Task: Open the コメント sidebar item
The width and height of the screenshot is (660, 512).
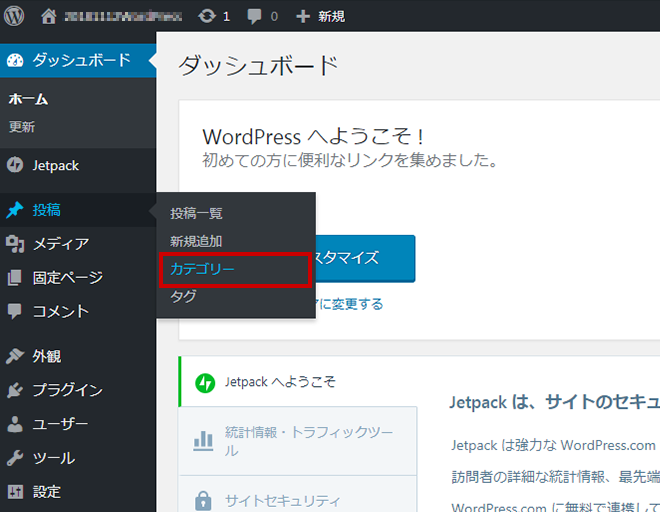Action: pos(60,311)
